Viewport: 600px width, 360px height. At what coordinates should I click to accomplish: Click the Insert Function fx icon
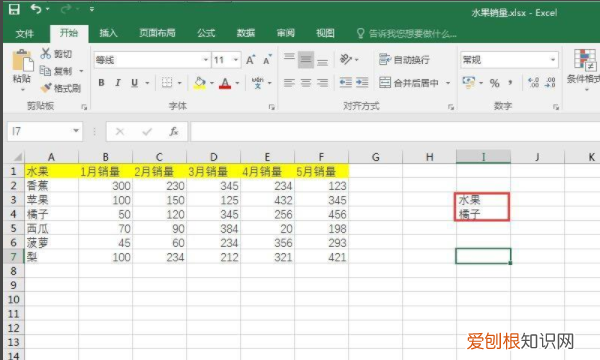(173, 131)
